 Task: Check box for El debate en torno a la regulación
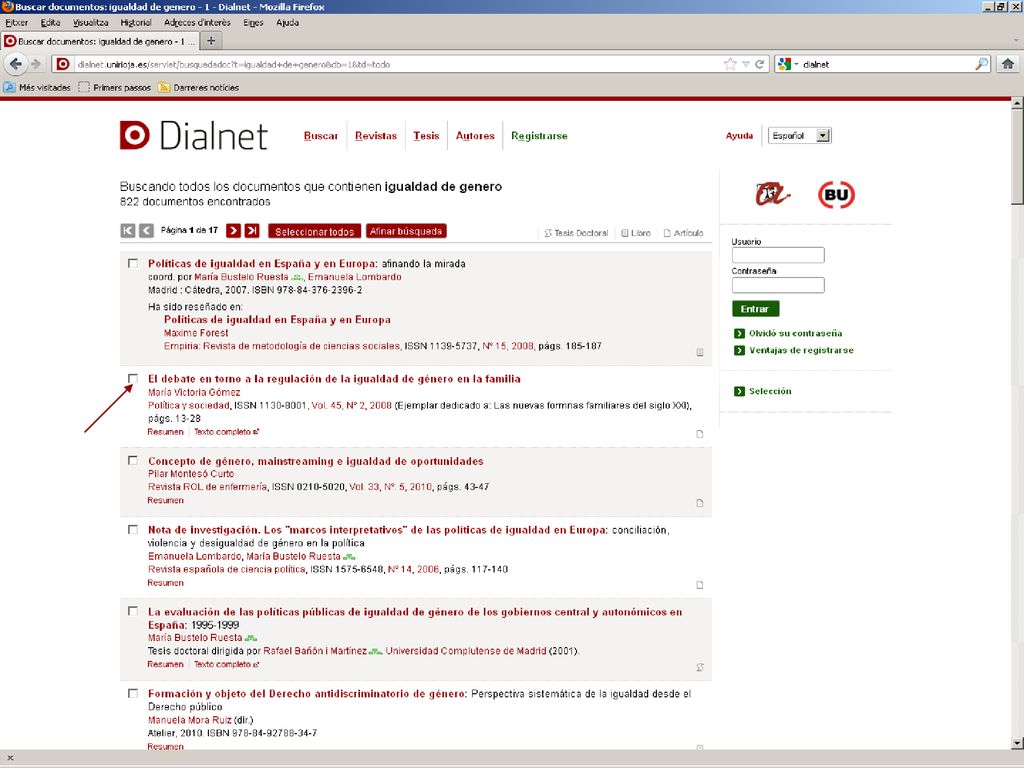click(133, 378)
